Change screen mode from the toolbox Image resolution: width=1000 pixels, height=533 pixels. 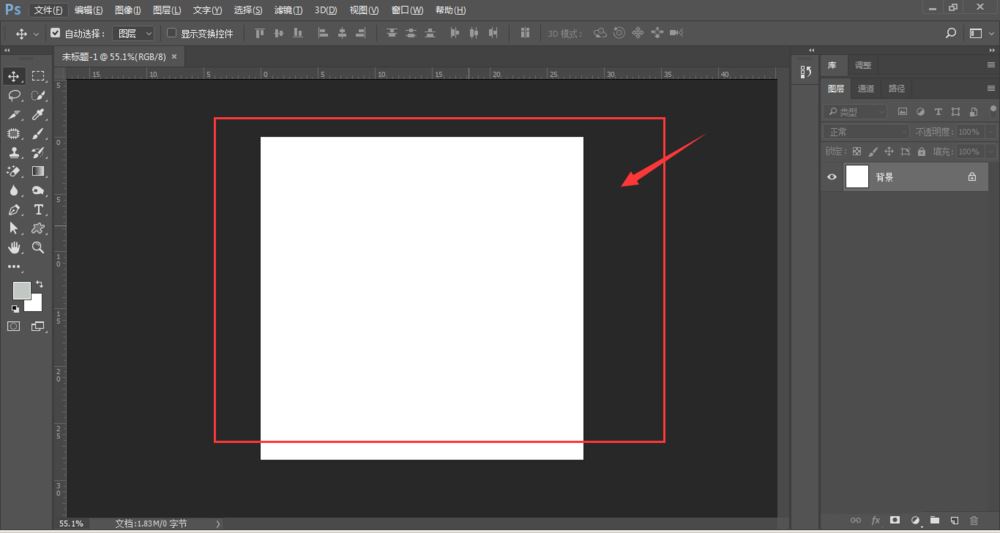(38, 326)
